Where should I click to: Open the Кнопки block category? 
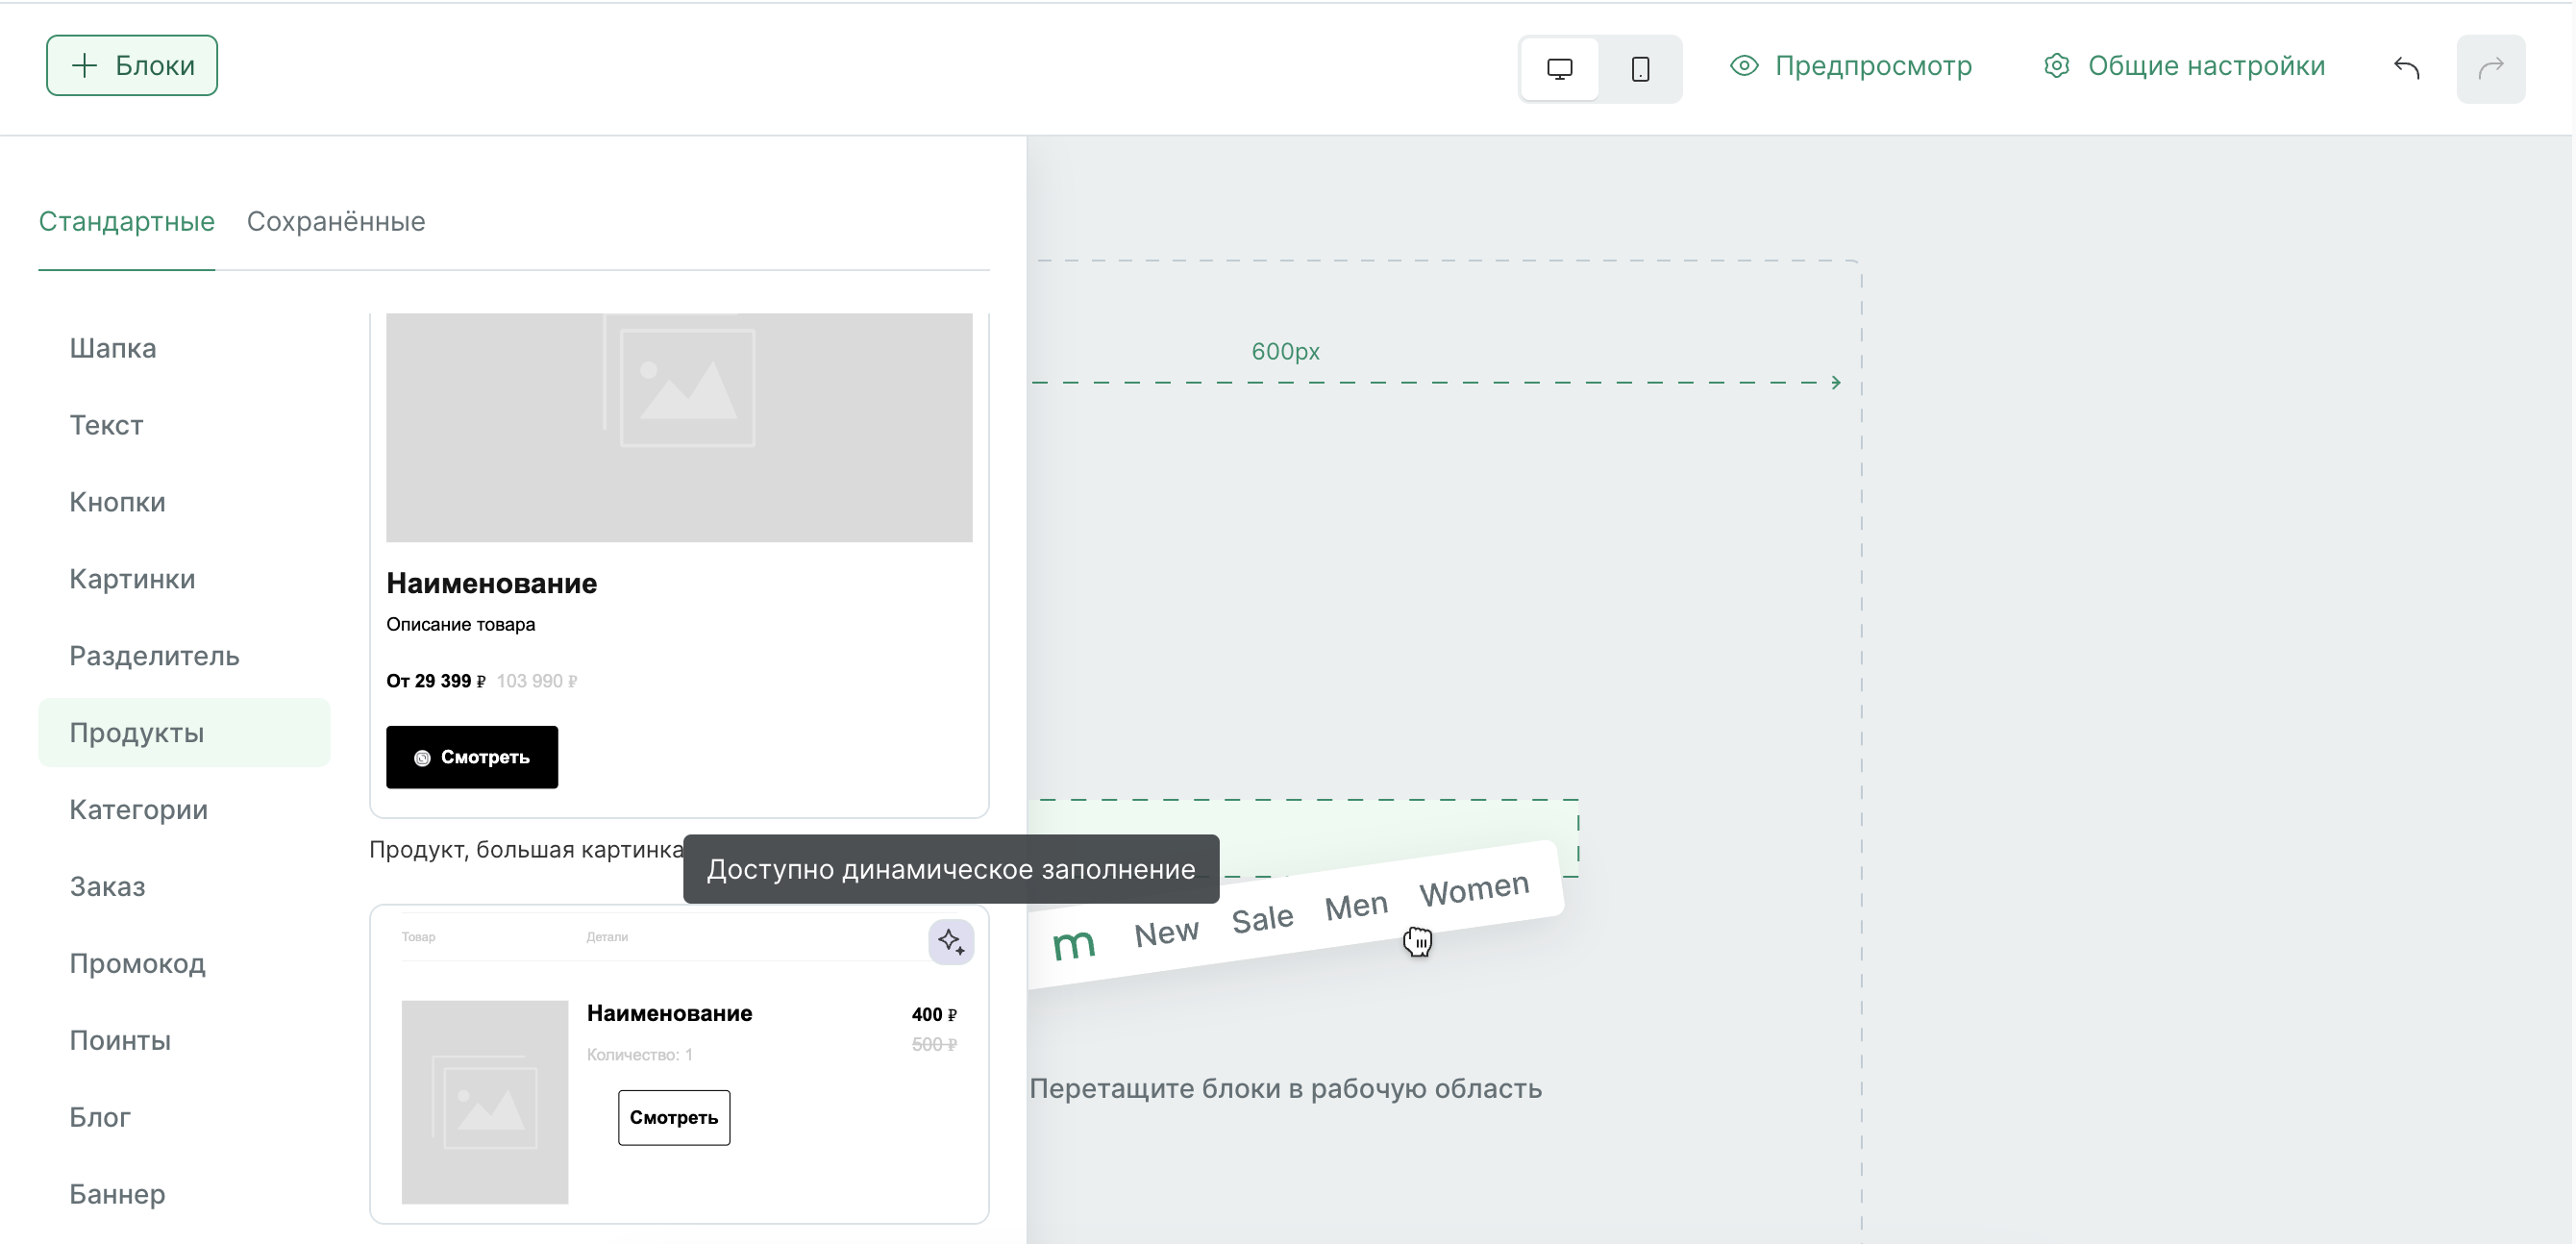point(184,503)
